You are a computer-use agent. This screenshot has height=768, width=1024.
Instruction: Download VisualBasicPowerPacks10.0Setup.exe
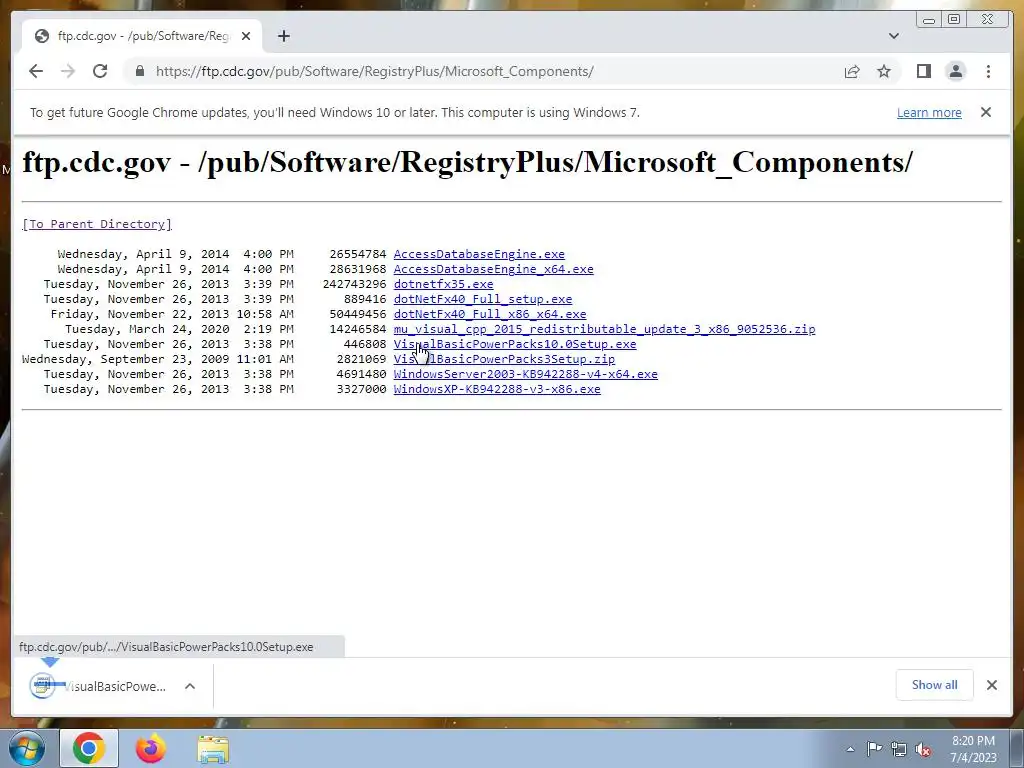click(515, 344)
